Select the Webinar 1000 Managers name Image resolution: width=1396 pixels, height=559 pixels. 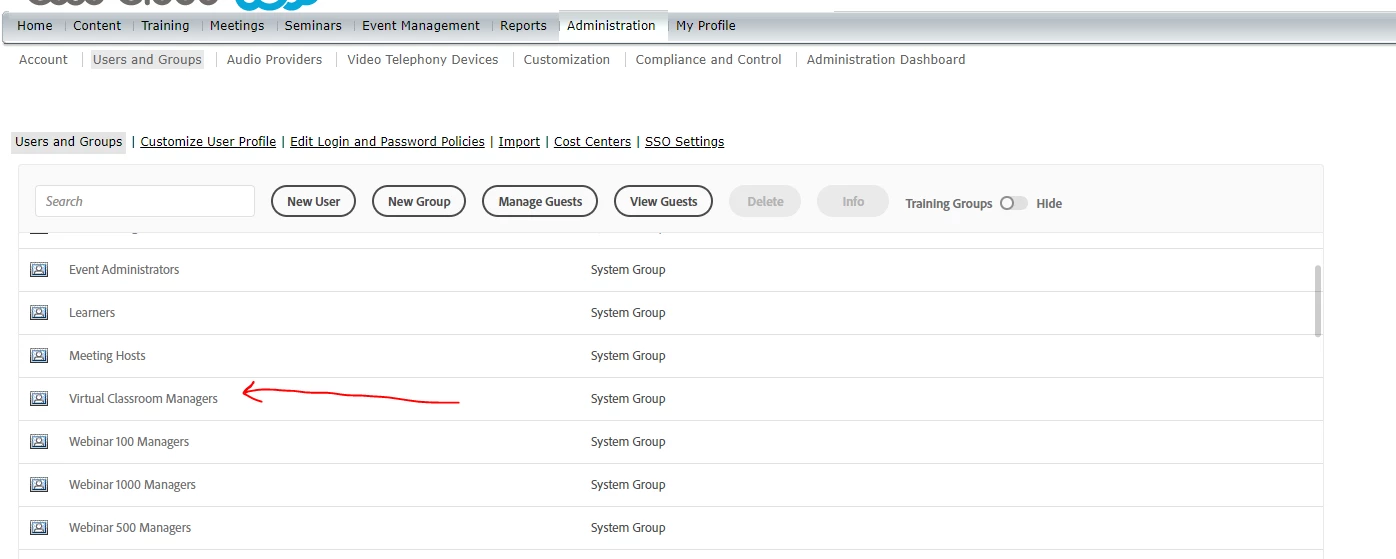(132, 485)
